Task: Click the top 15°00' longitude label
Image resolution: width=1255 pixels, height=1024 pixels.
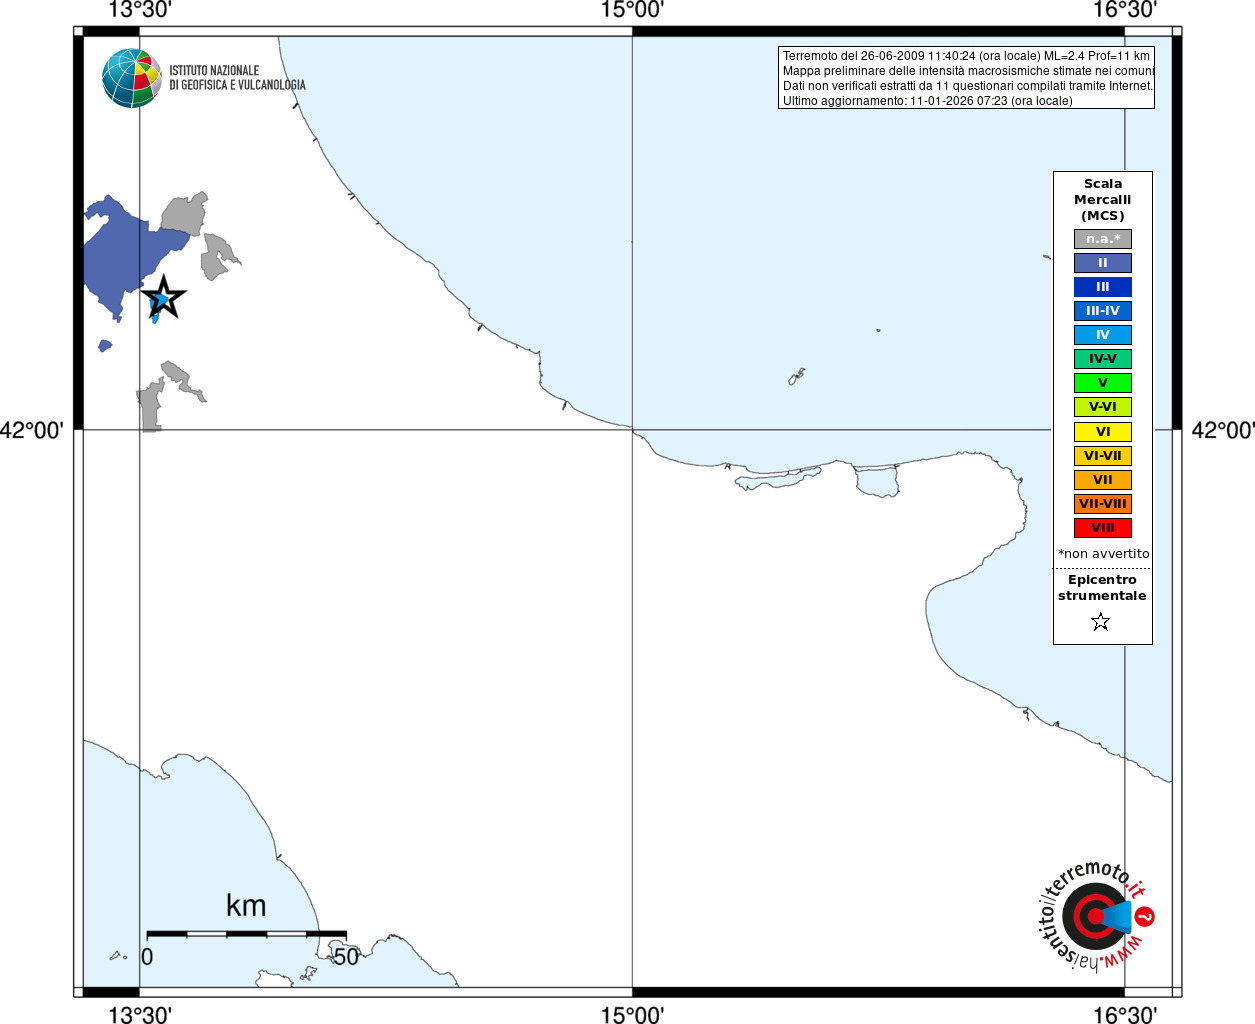Action: [632, 11]
